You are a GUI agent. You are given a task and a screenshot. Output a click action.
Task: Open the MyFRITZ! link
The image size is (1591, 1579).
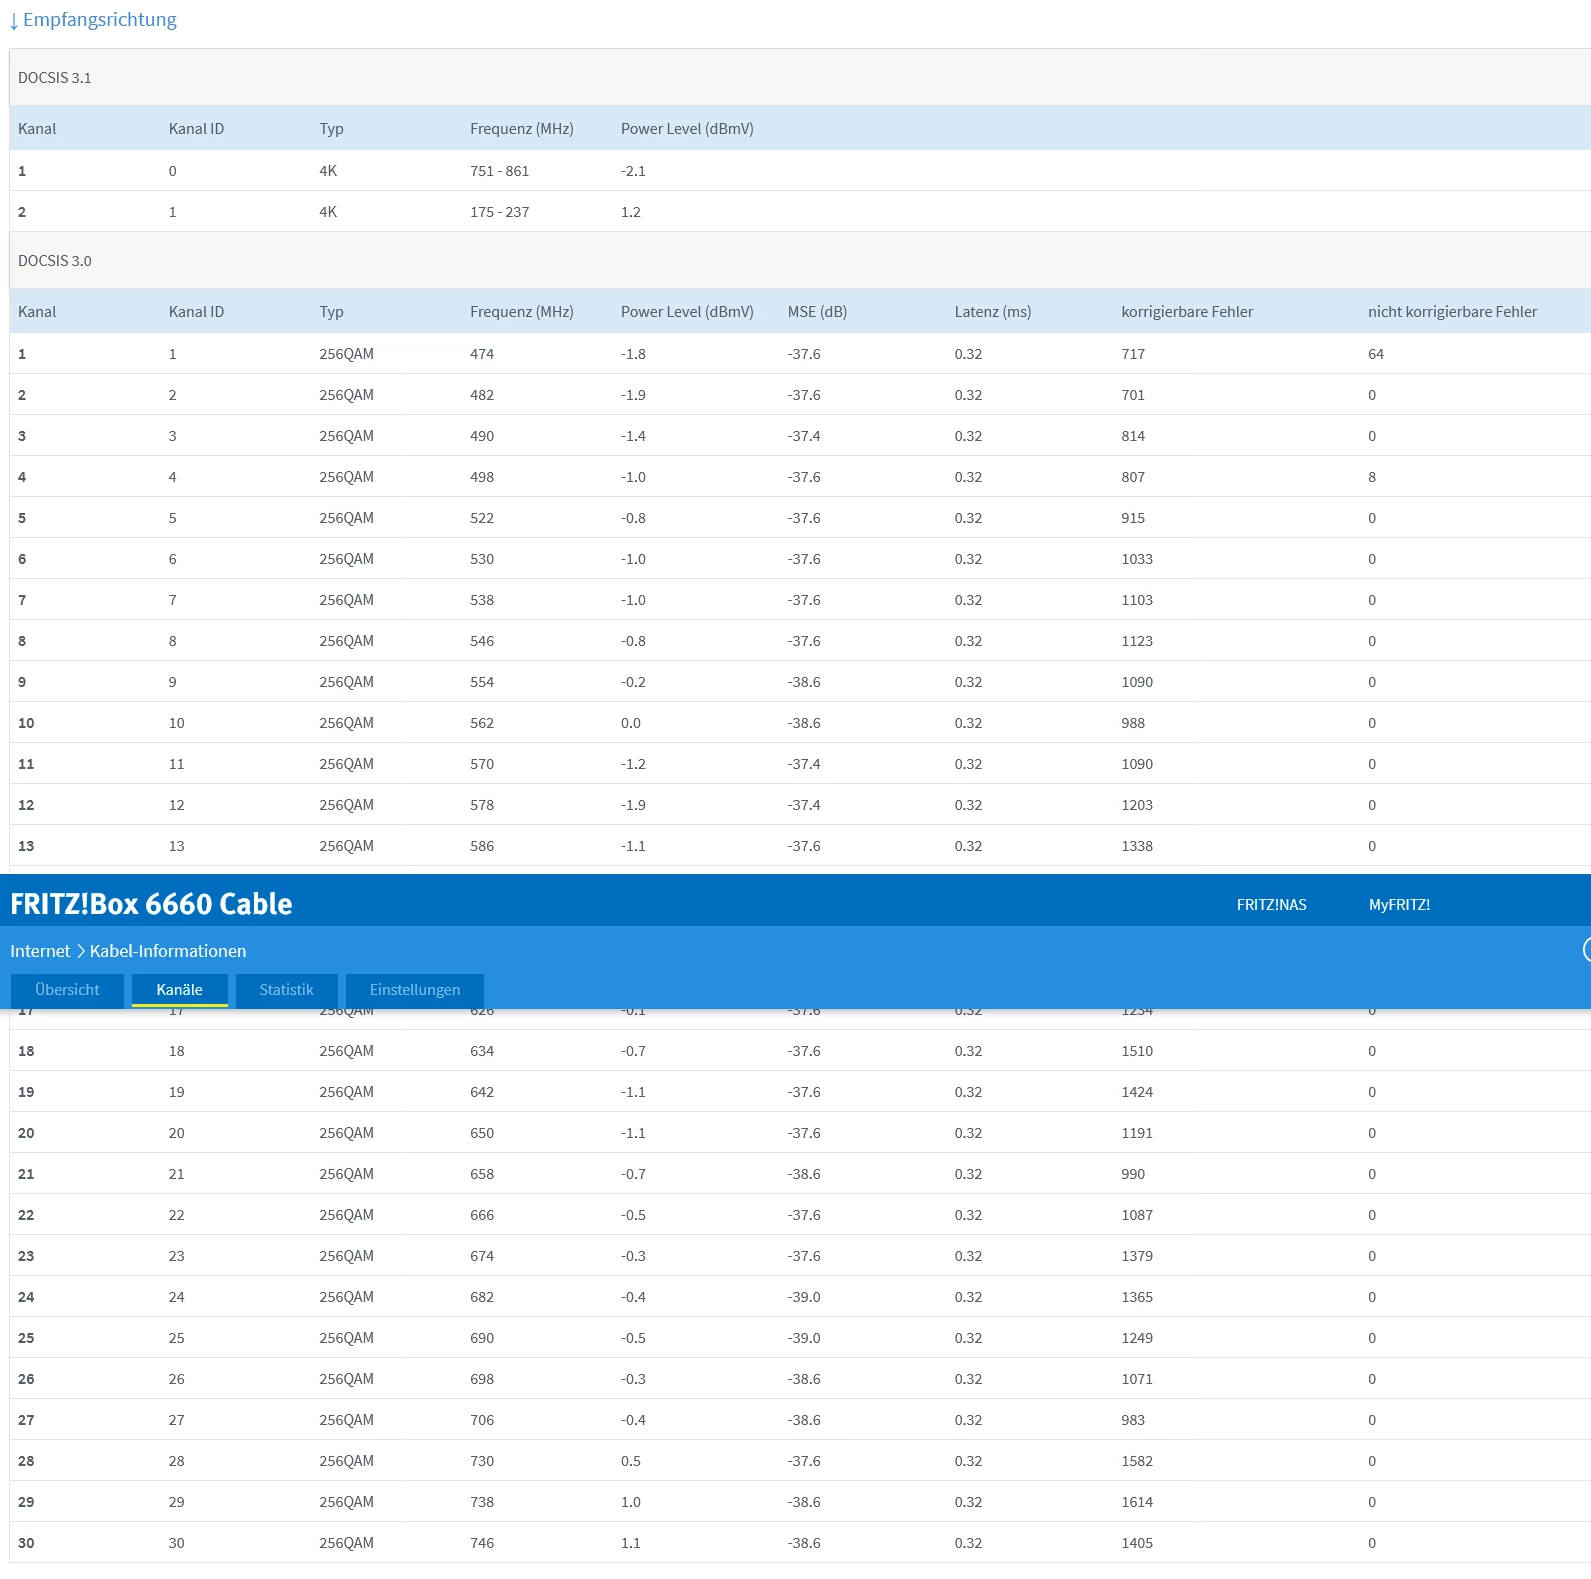pyautogui.click(x=1399, y=905)
